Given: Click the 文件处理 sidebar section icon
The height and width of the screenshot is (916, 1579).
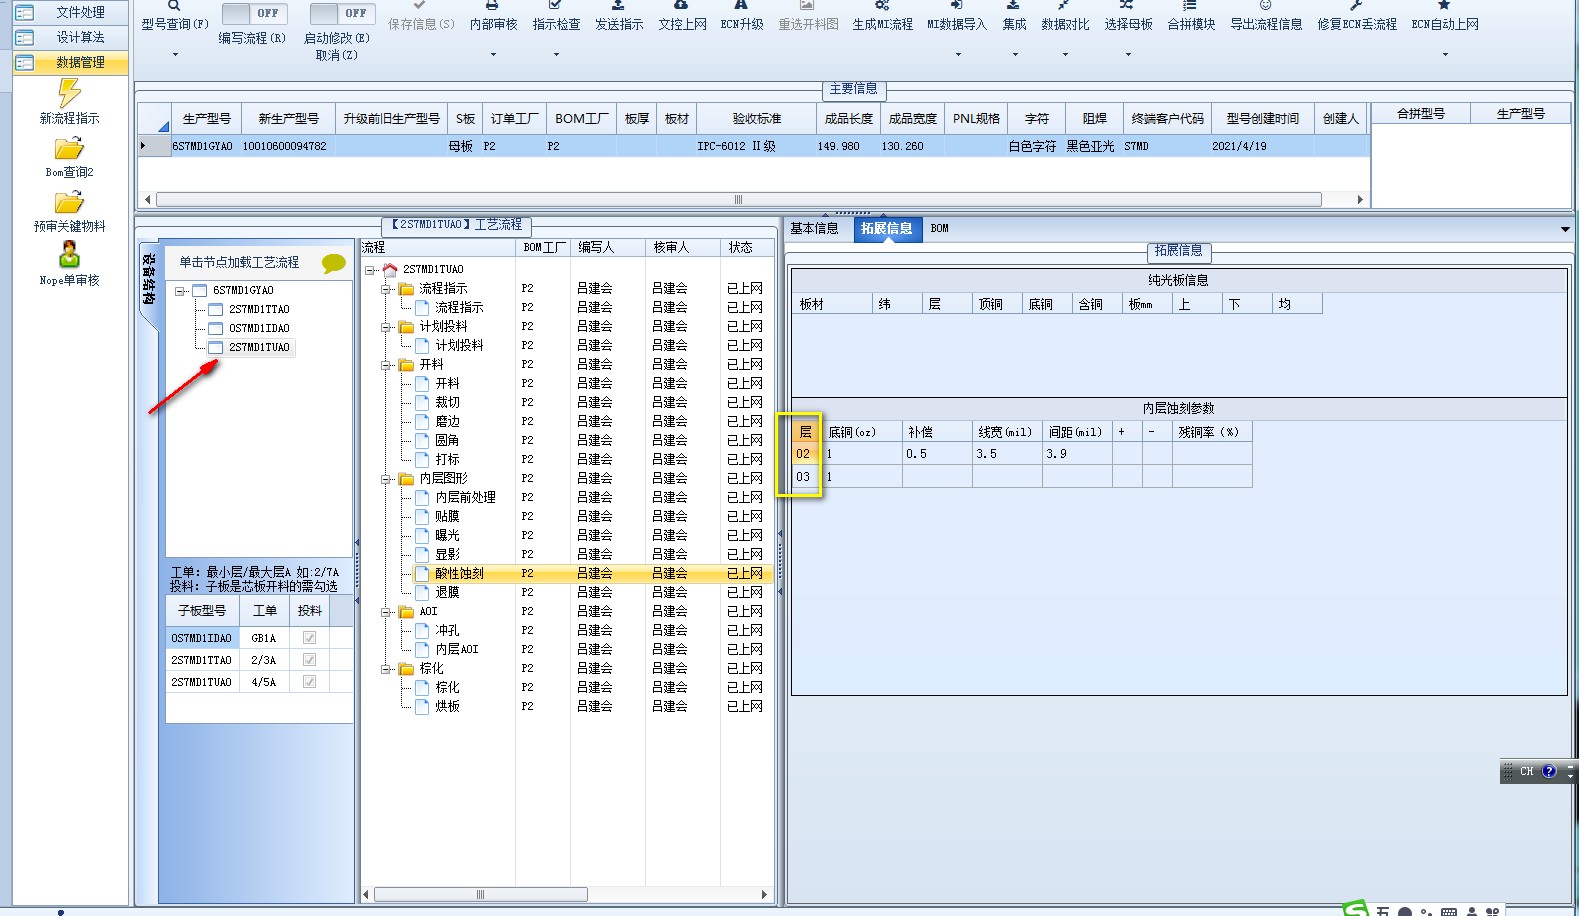Looking at the screenshot, I should (x=24, y=12).
